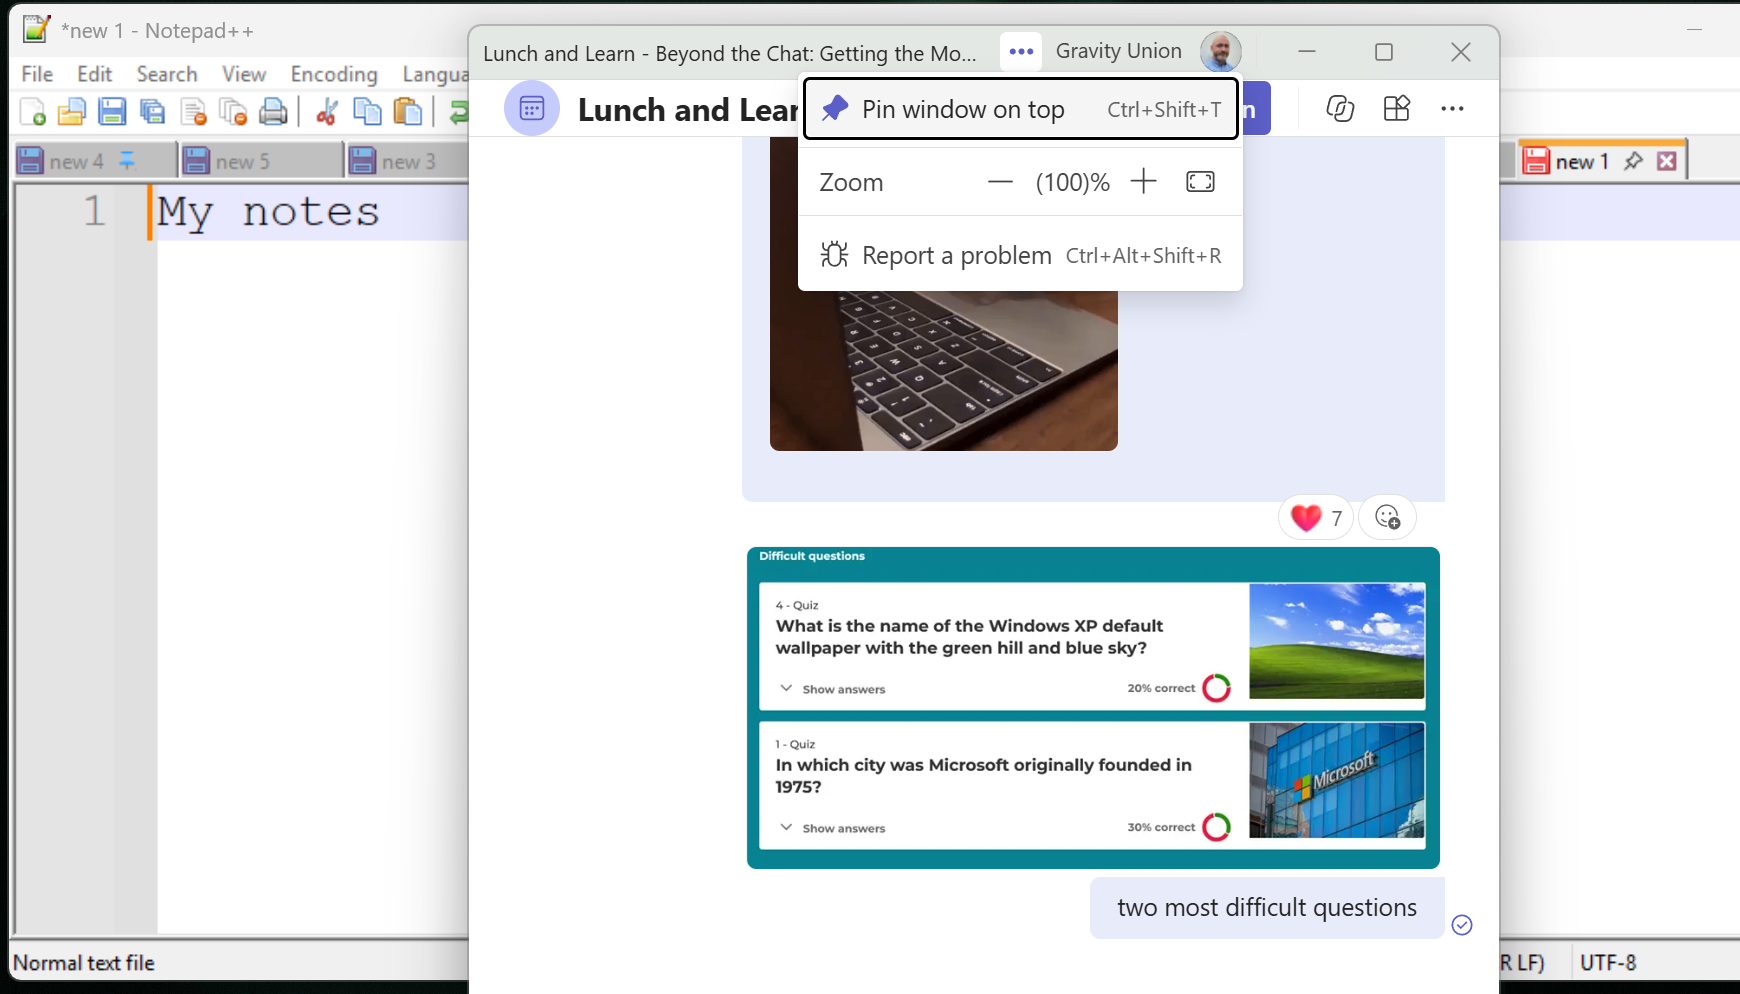Click the add reaction smiley icon
The image size is (1740, 994).
pos(1387,517)
